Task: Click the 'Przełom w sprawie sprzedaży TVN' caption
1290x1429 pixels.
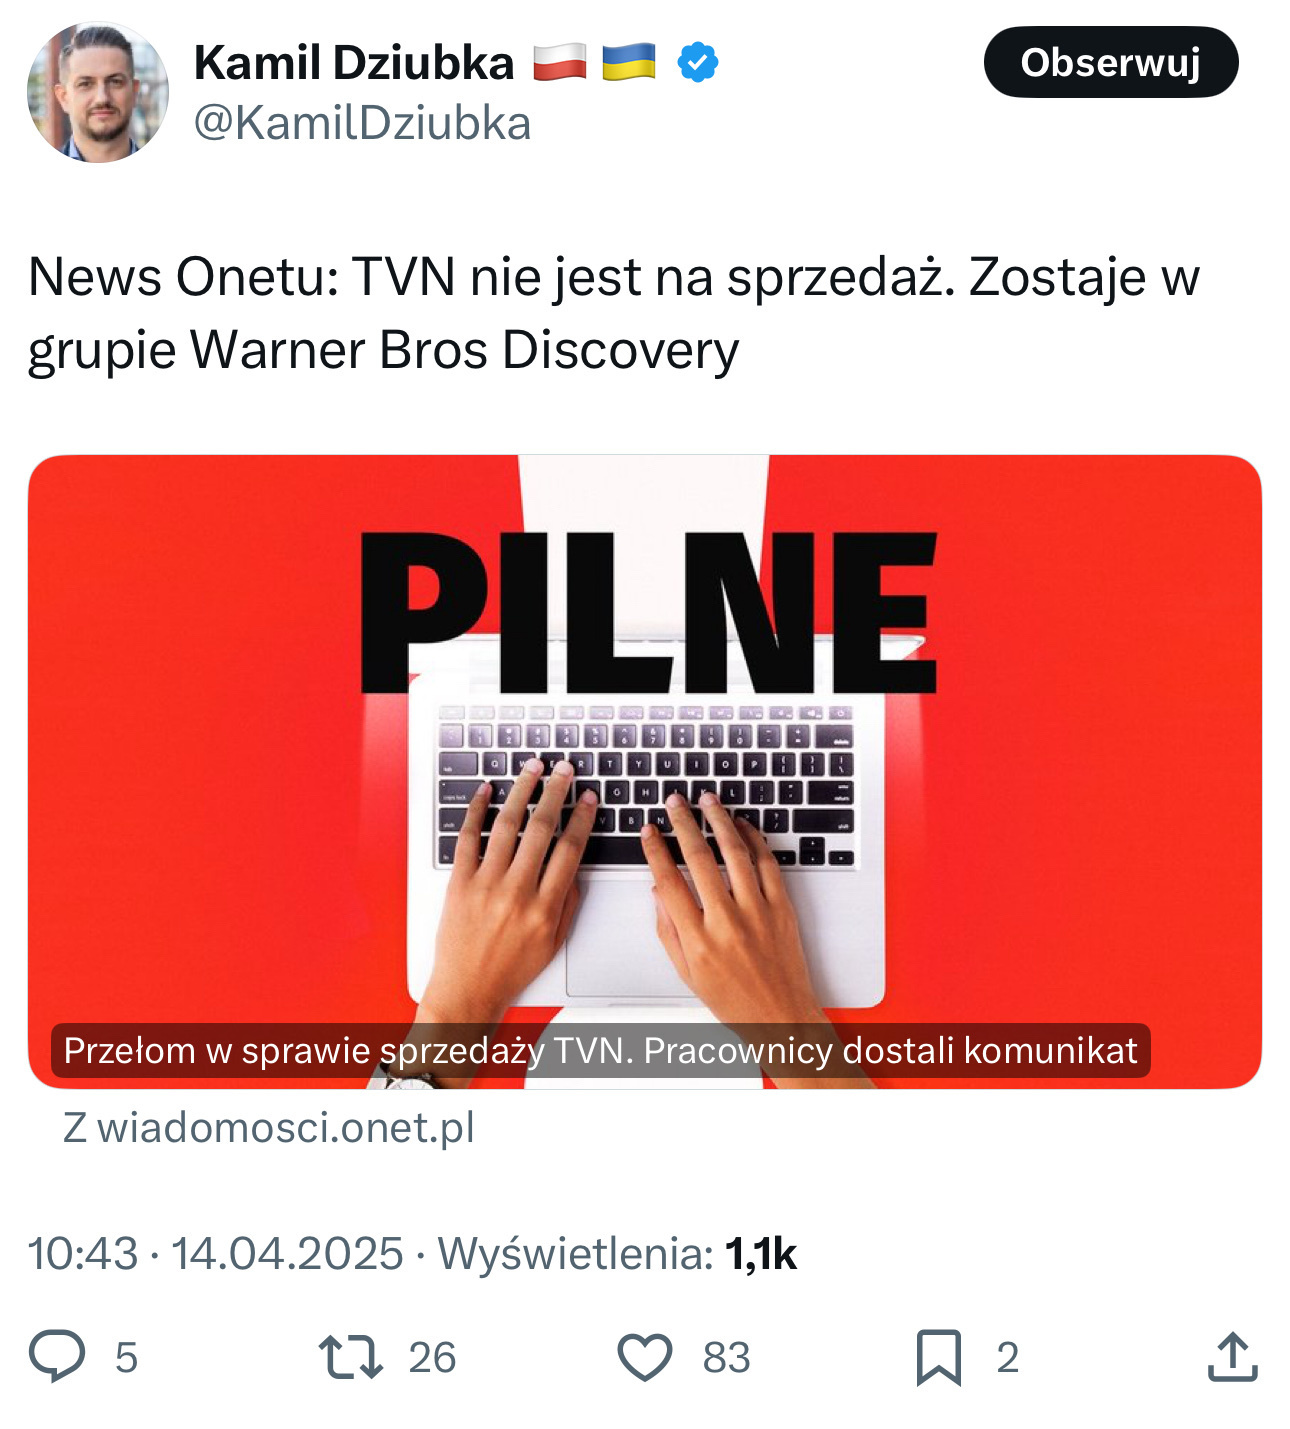Action: click(600, 1050)
